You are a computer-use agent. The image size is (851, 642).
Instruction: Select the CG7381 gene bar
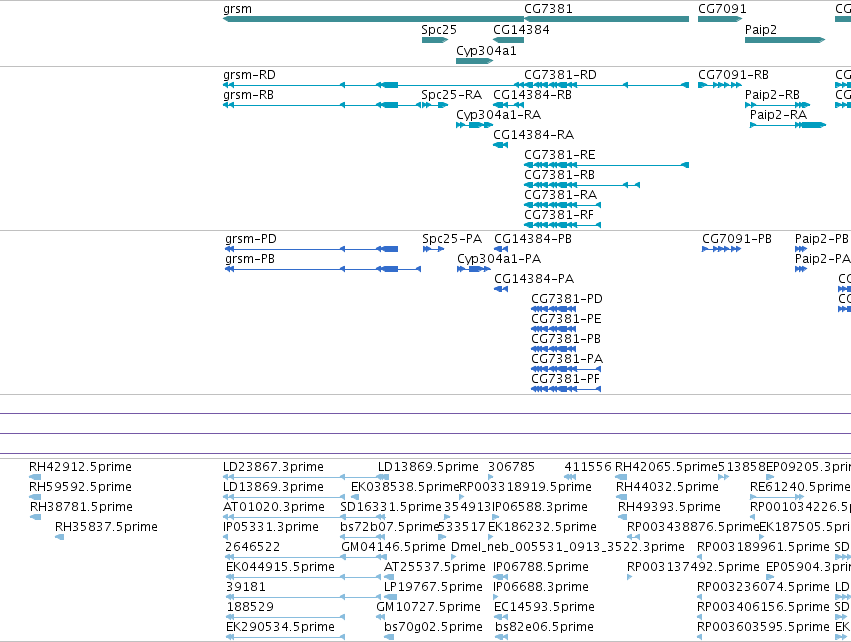tap(607, 19)
